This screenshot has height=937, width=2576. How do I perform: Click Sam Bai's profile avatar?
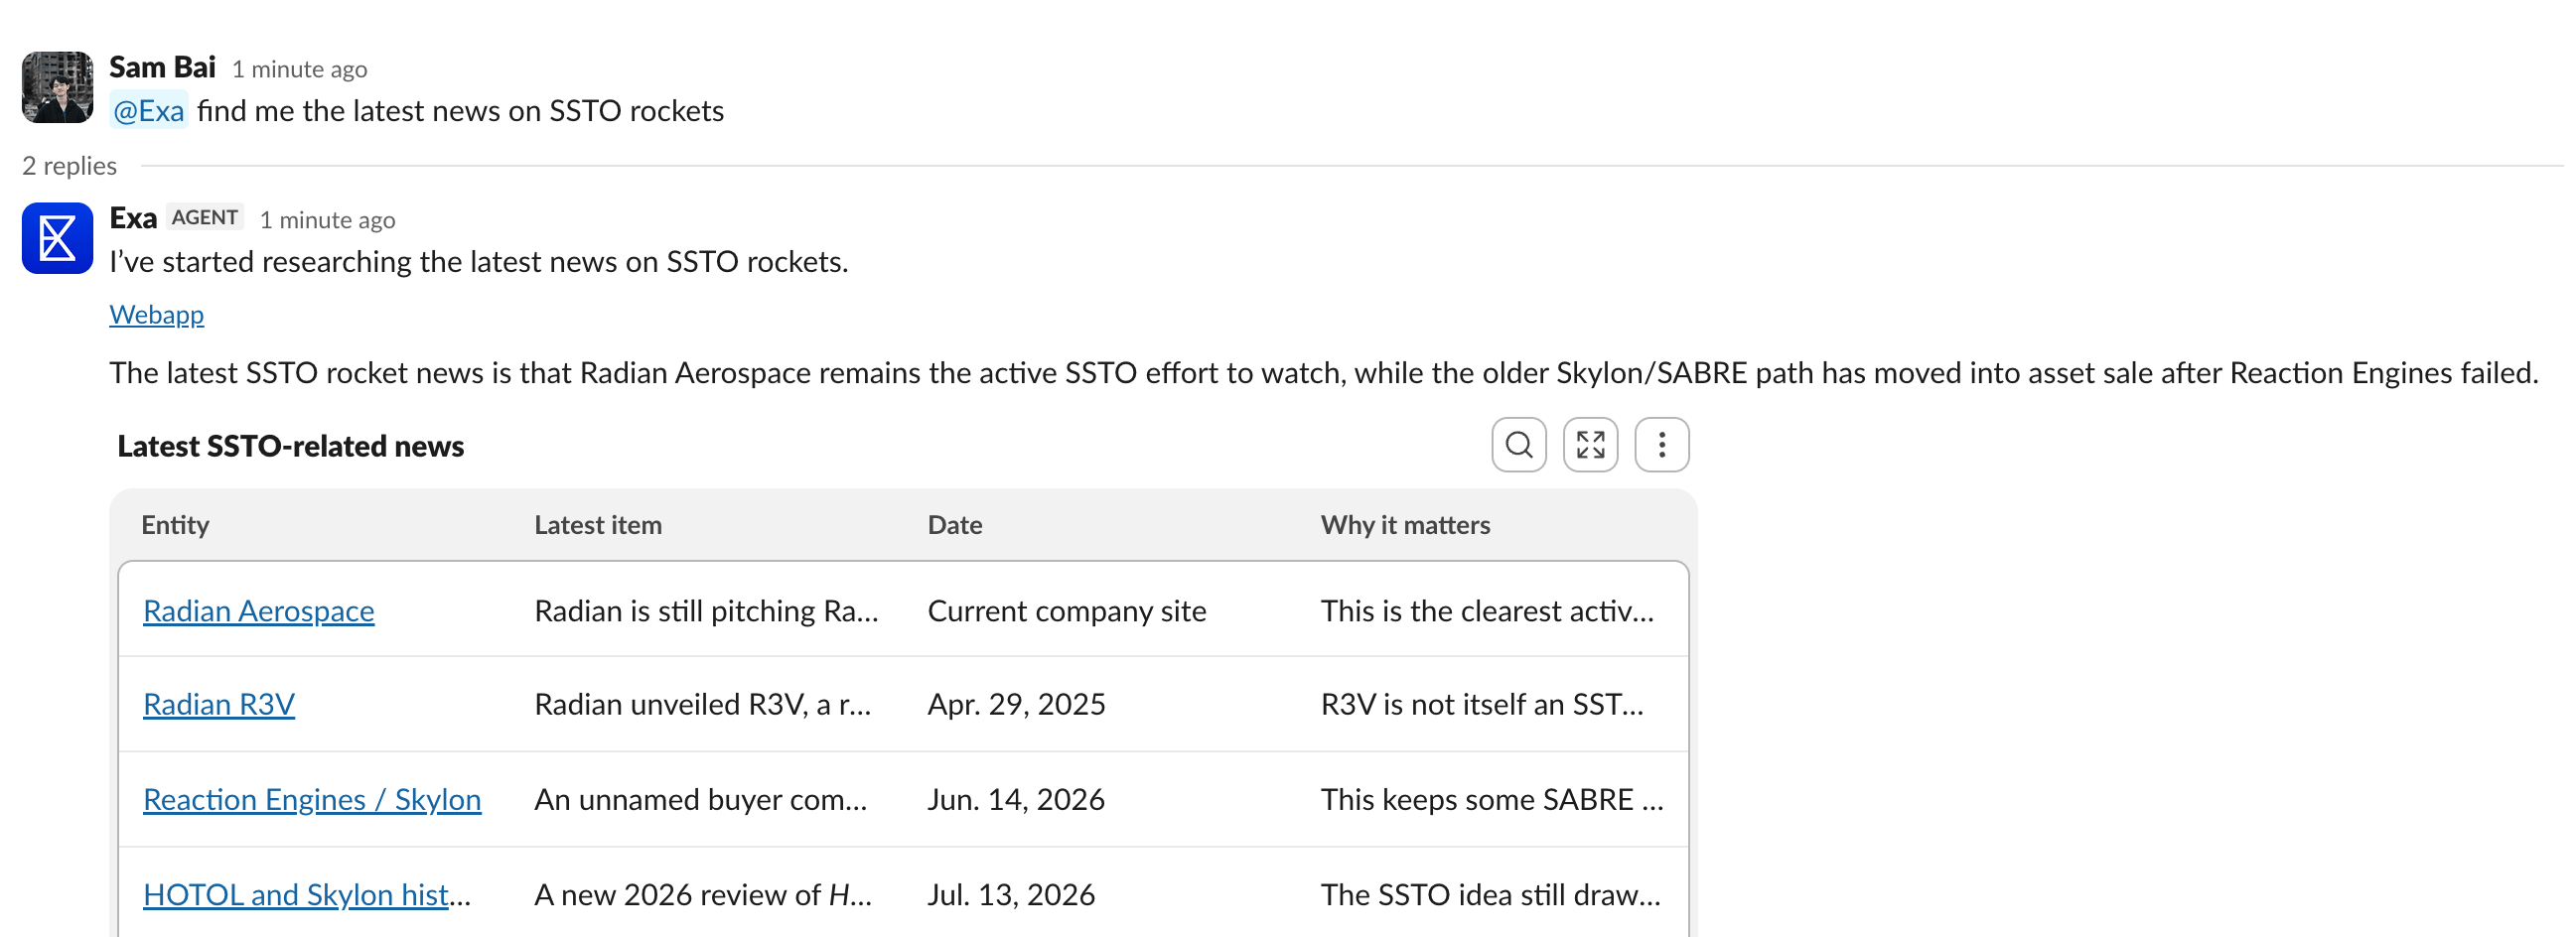(x=57, y=87)
